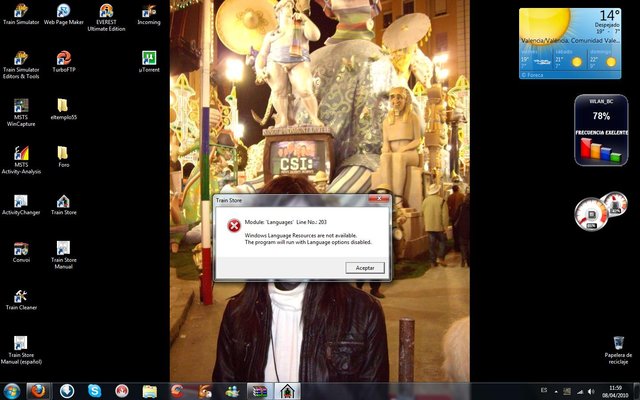
Task: Open the Train Simulator desktop shortcut
Action: (x=21, y=11)
